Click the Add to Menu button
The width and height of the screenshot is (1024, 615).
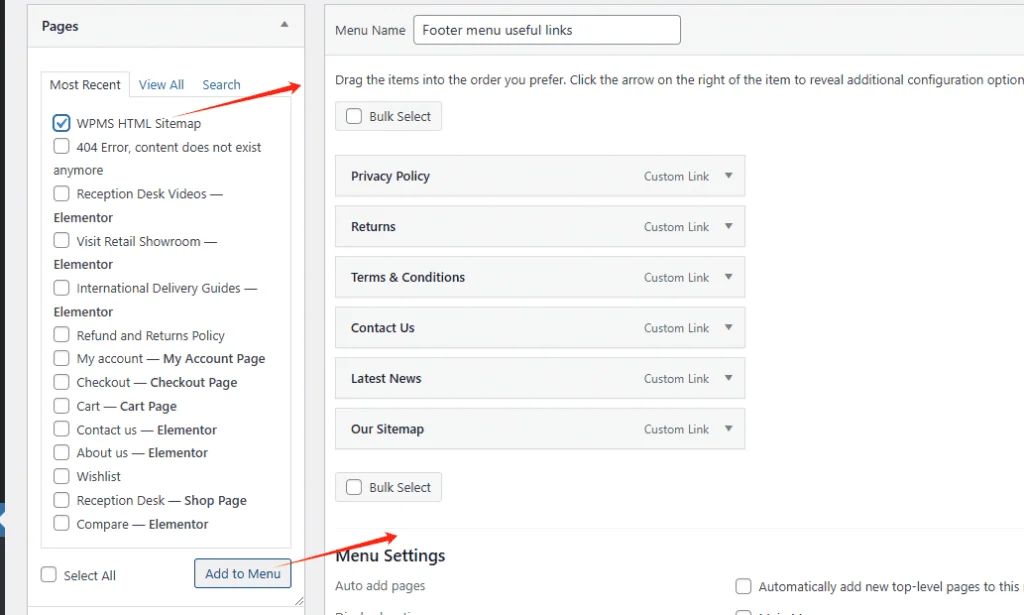tap(242, 573)
